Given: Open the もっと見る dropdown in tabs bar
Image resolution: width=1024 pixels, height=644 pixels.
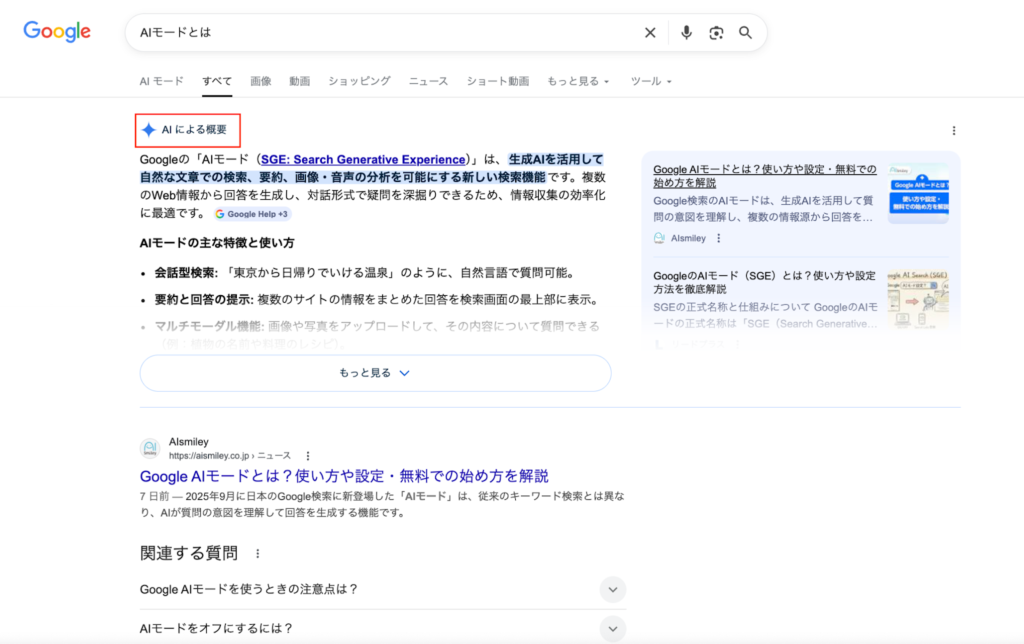Looking at the screenshot, I should pos(577,81).
